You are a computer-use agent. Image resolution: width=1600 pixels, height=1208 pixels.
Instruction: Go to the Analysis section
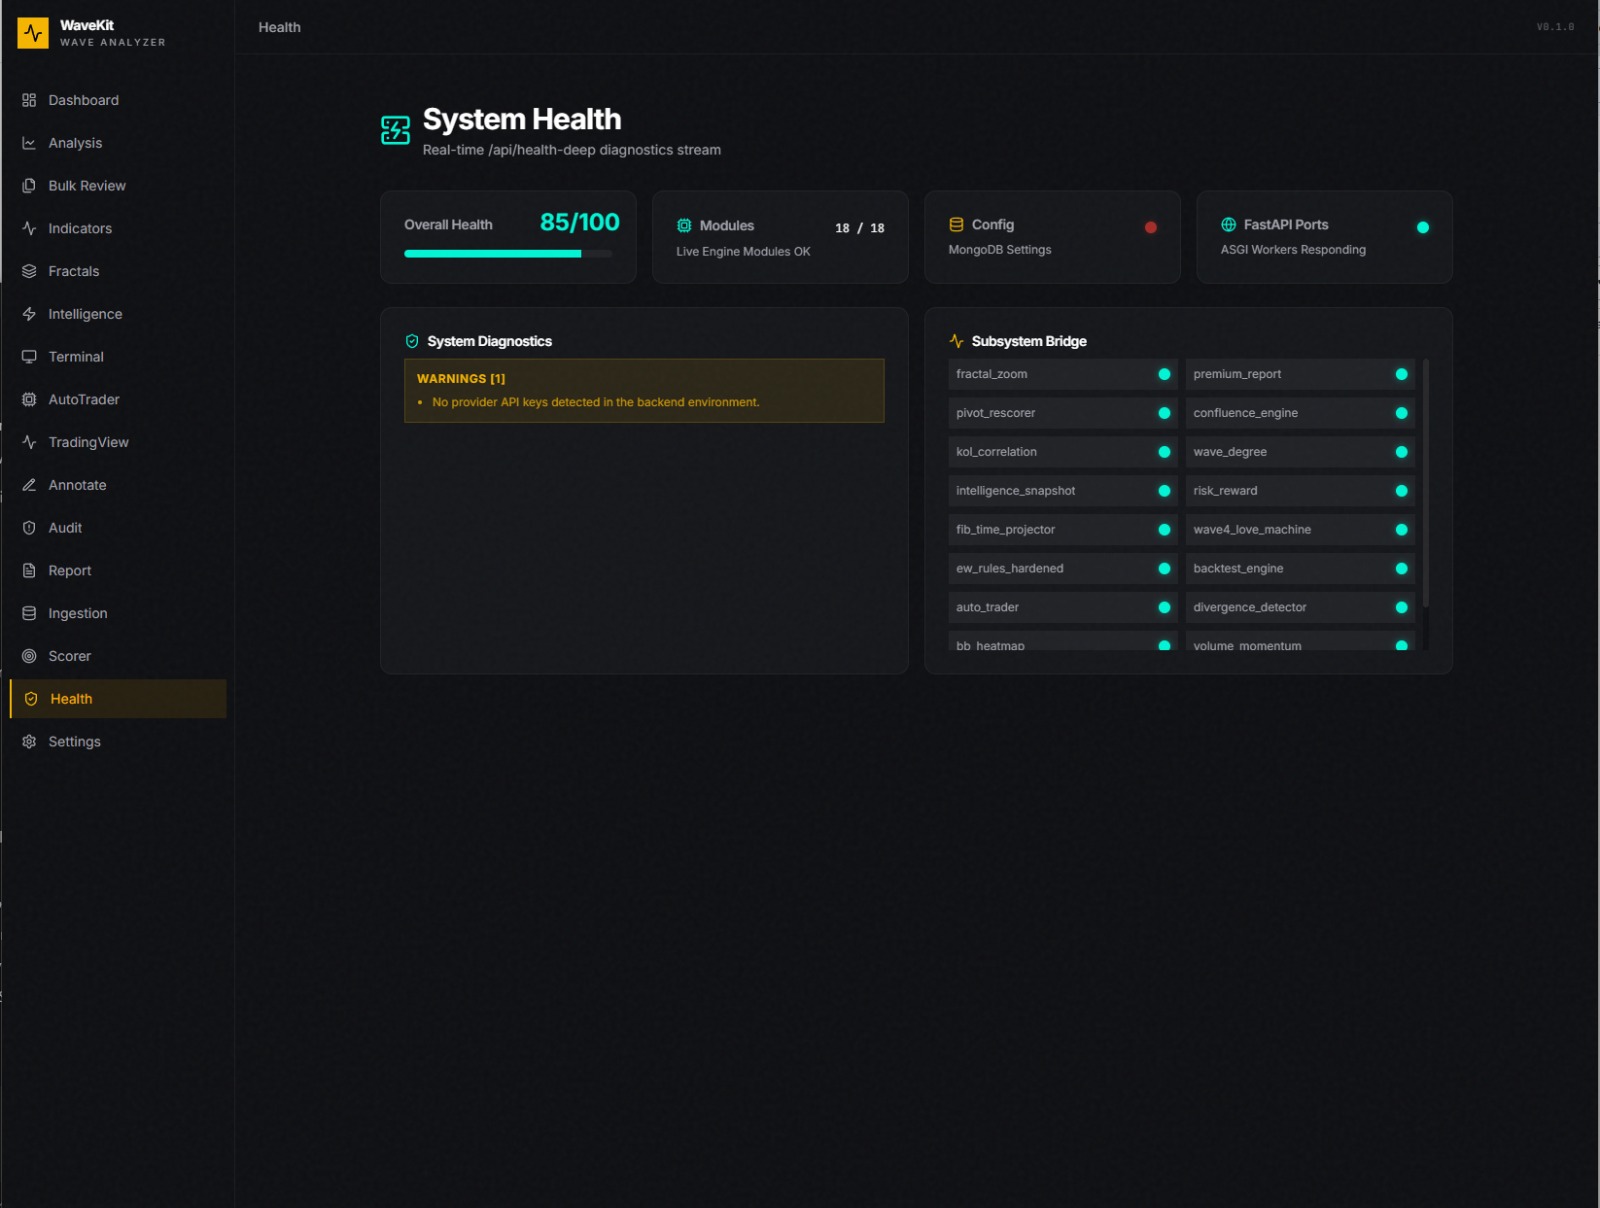[x=118, y=143]
